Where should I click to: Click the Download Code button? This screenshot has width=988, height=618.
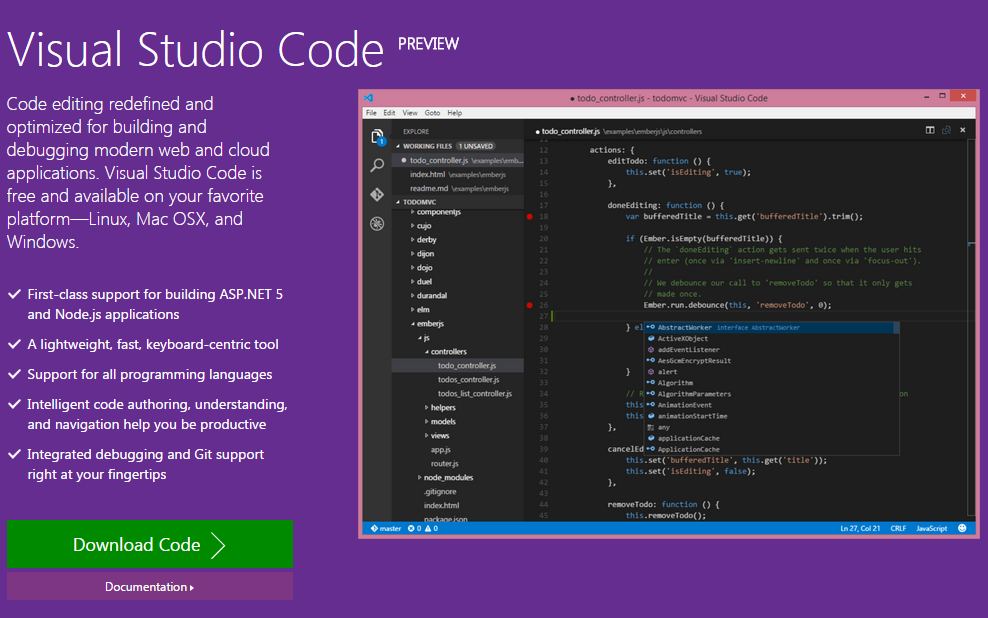[150, 543]
